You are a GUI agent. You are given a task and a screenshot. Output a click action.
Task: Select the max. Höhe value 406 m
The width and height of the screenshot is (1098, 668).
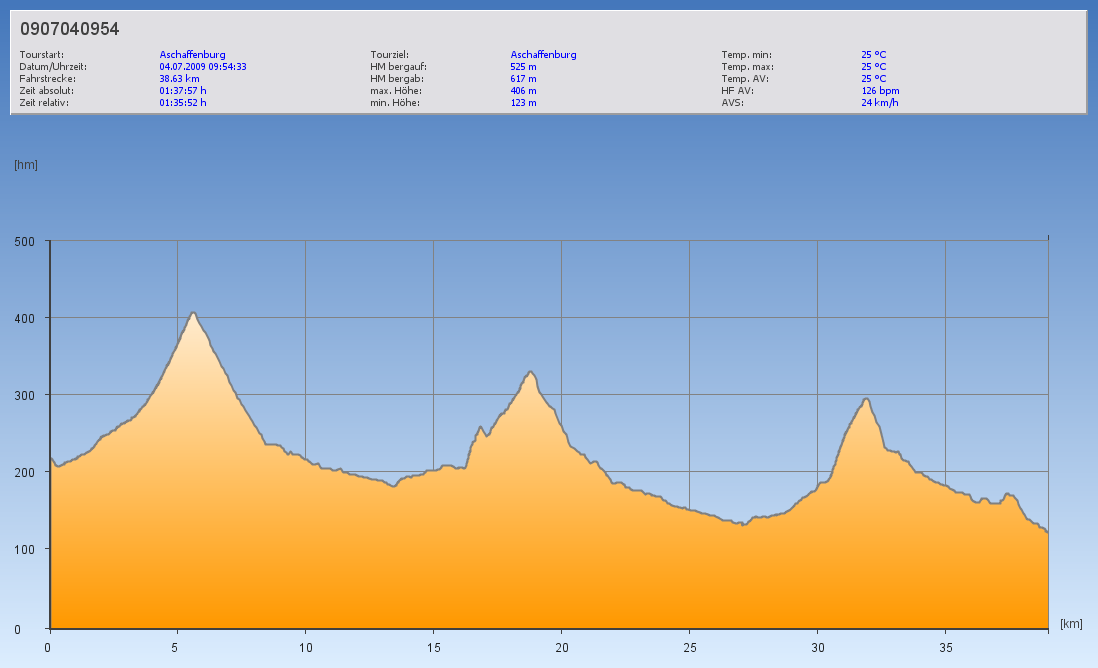click(x=523, y=91)
